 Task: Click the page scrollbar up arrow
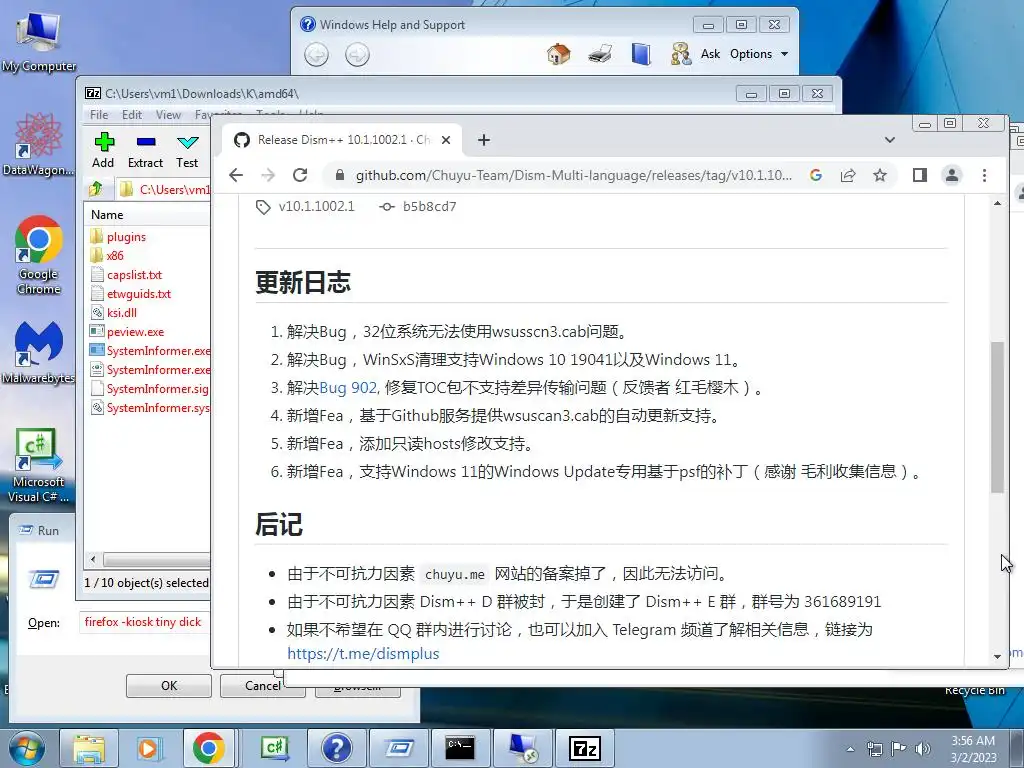(997, 204)
